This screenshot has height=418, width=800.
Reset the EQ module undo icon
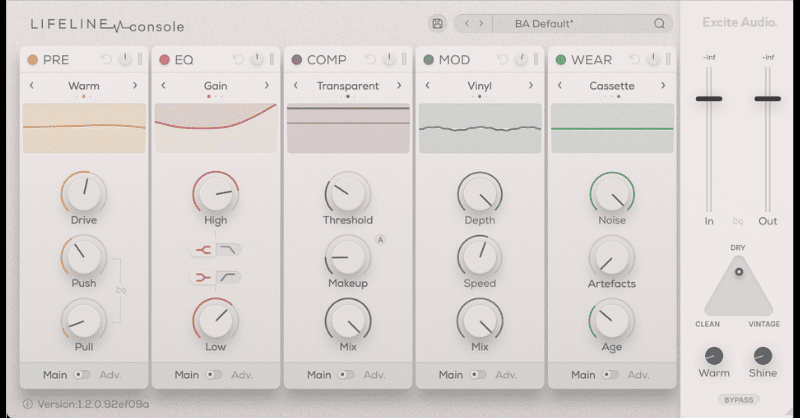[x=238, y=60]
